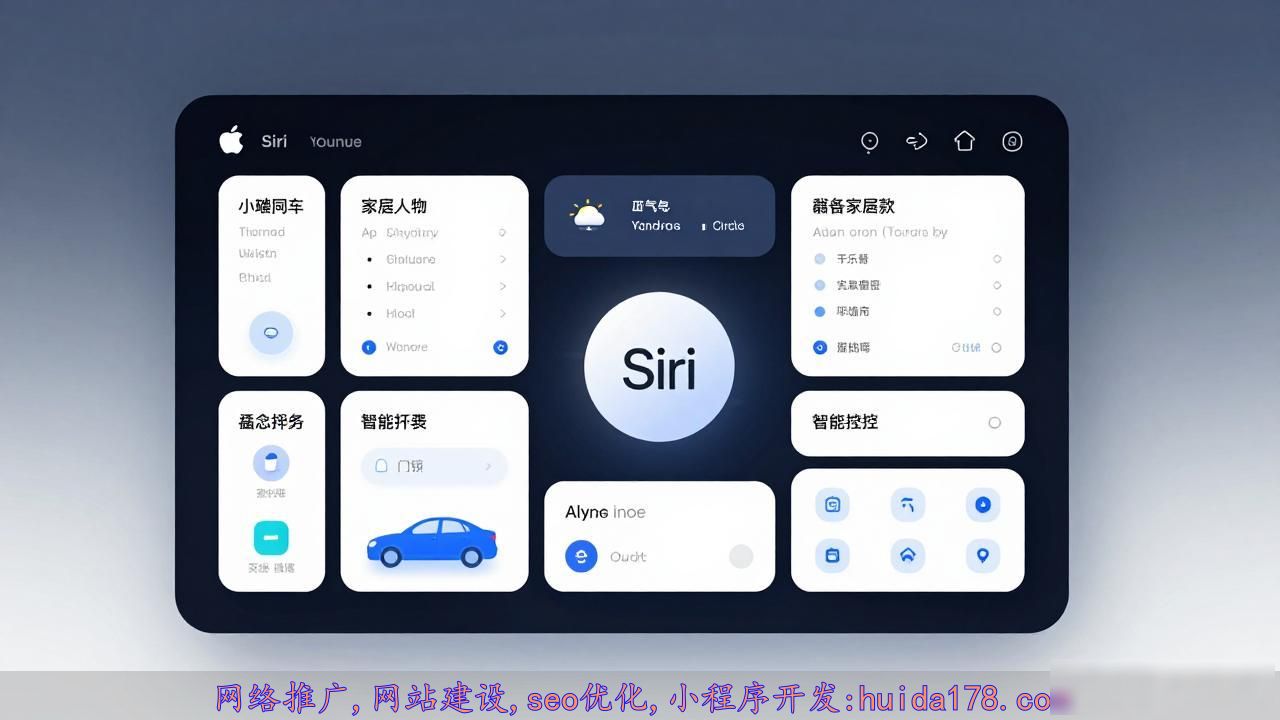Image resolution: width=1280 pixels, height=720 pixels.
Task: Click the 家居人物 card title
Action: coord(394,206)
